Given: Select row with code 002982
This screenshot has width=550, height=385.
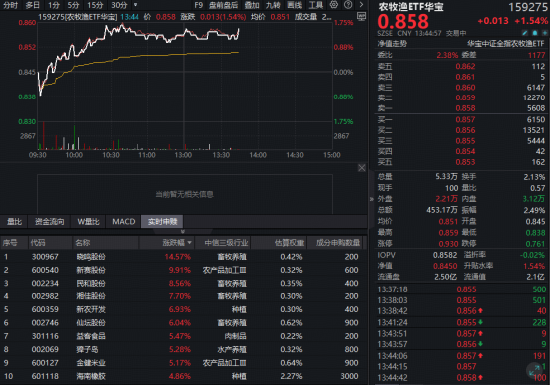Looking at the screenshot, I should pos(183,296).
